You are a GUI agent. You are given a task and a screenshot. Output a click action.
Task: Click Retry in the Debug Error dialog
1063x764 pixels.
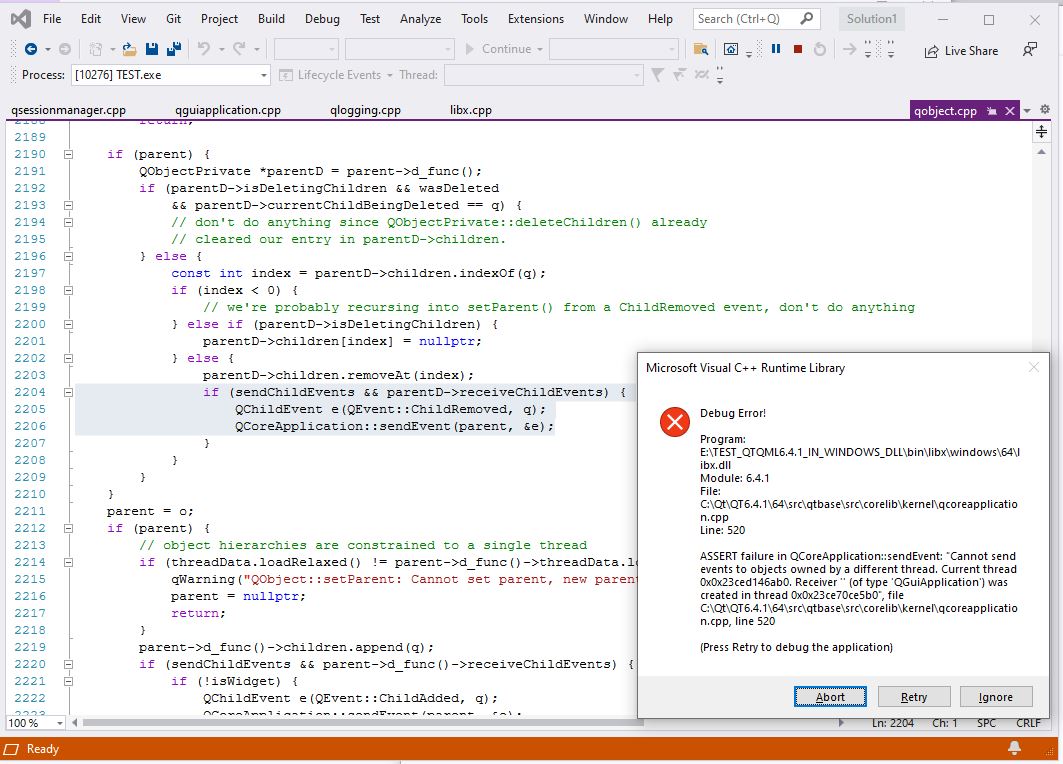[x=914, y=697]
